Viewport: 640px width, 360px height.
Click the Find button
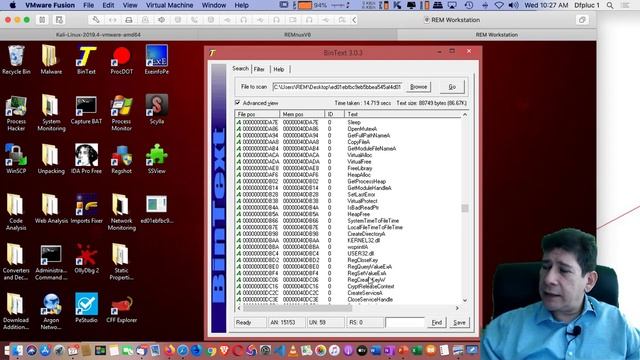[x=437, y=322]
